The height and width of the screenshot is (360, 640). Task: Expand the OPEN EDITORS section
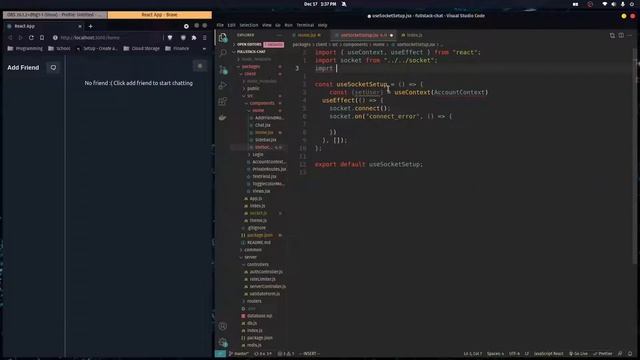249,44
